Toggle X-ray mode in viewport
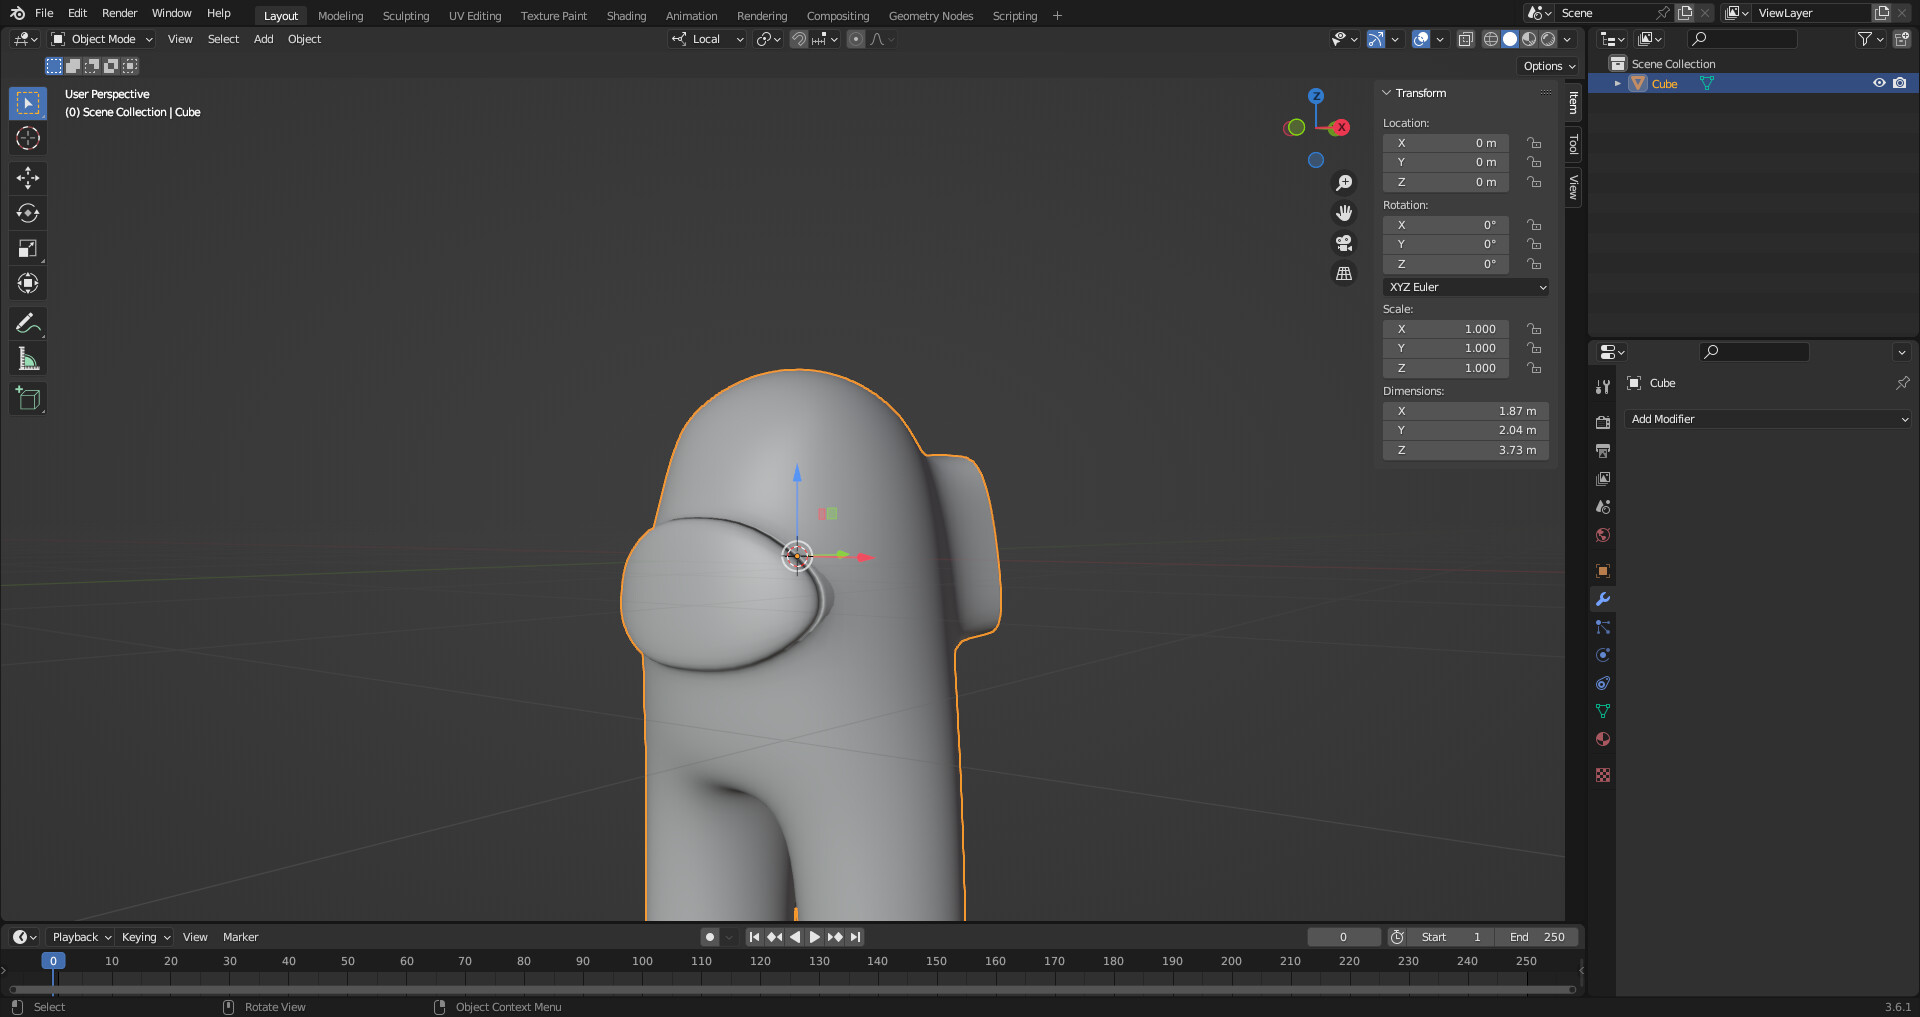This screenshot has height=1017, width=1920. [x=1466, y=39]
